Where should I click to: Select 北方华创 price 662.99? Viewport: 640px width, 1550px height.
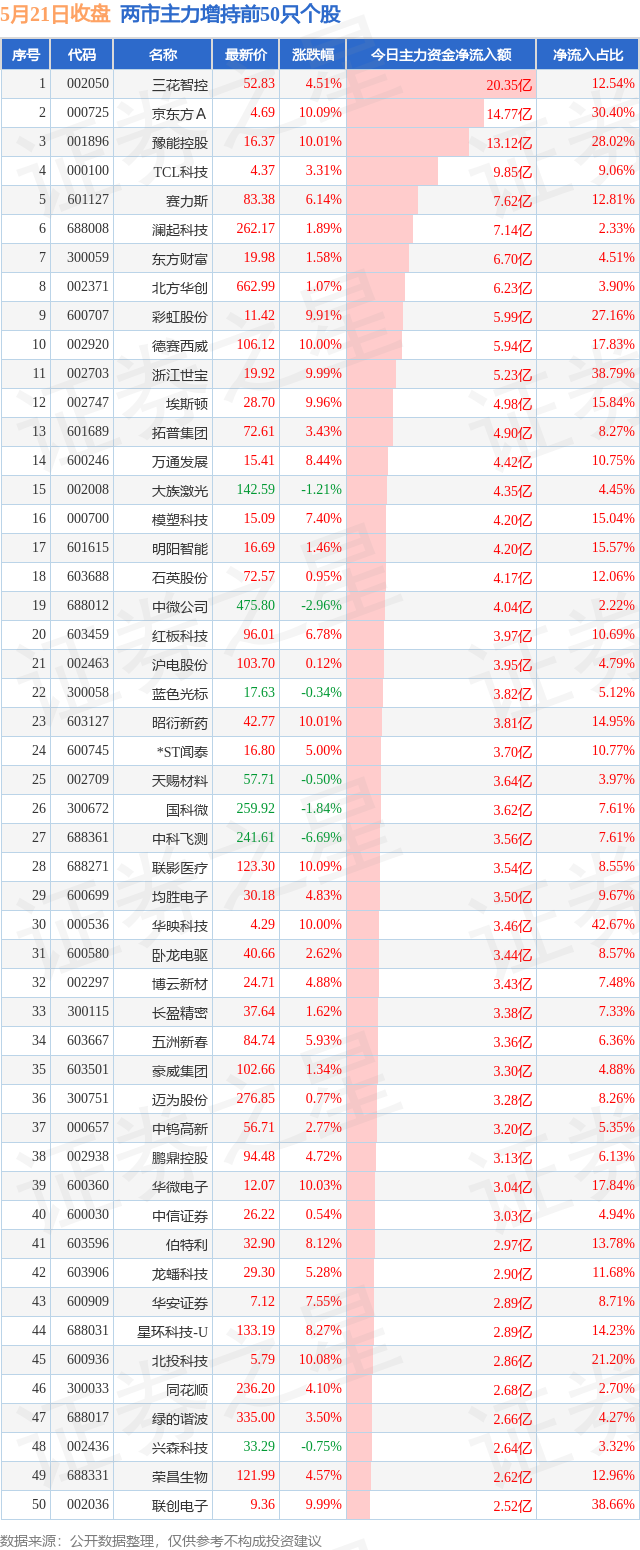256,287
